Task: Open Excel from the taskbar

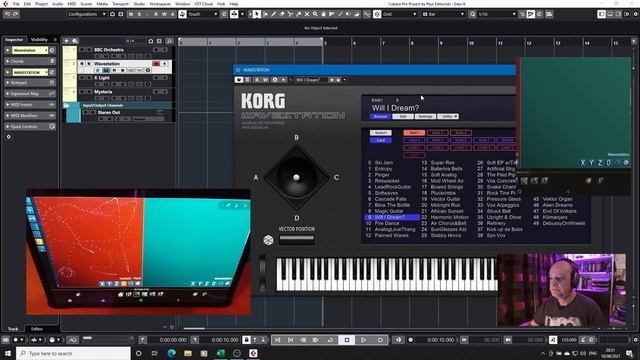Action: (x=220, y=353)
